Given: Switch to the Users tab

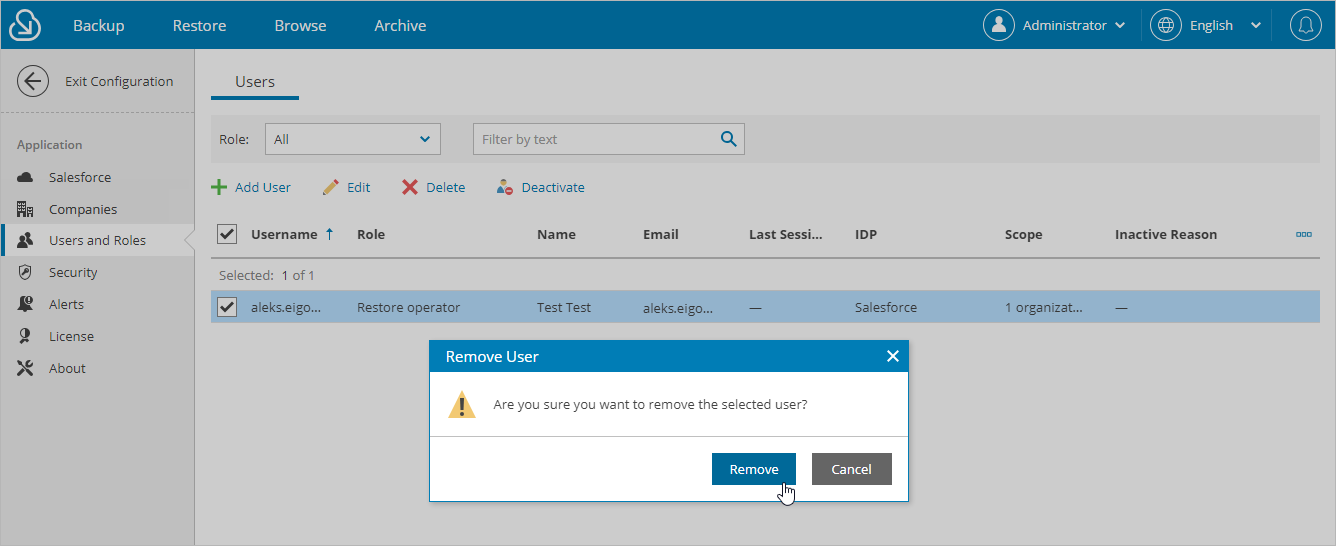Looking at the screenshot, I should tap(255, 82).
